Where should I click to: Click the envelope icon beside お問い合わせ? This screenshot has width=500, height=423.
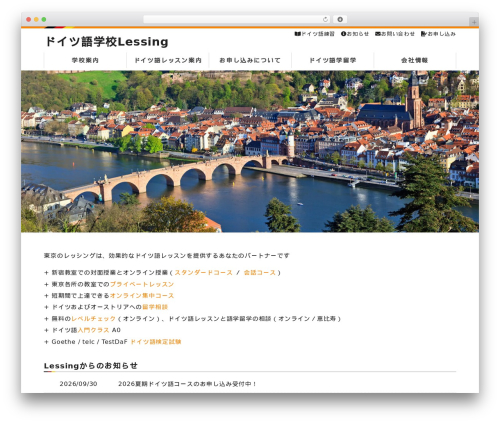378,34
